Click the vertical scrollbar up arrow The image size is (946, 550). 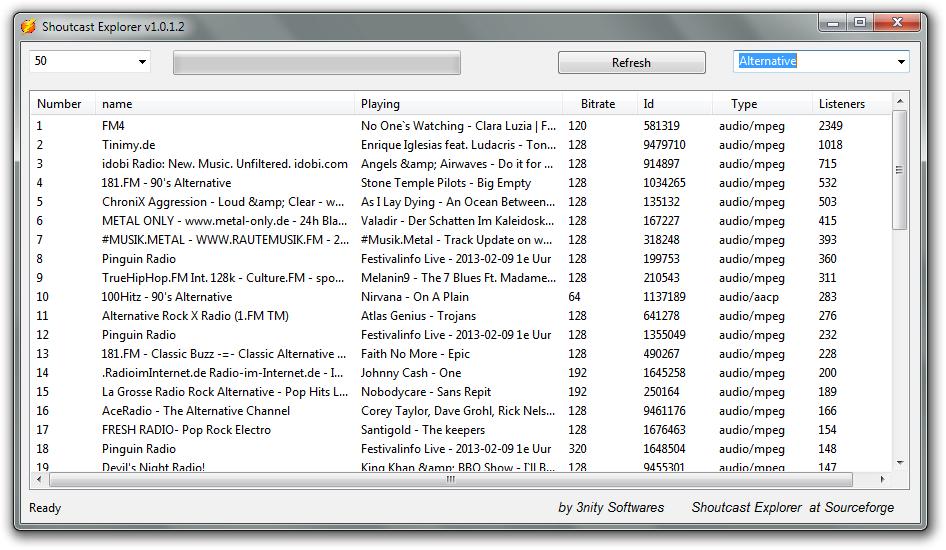900,101
